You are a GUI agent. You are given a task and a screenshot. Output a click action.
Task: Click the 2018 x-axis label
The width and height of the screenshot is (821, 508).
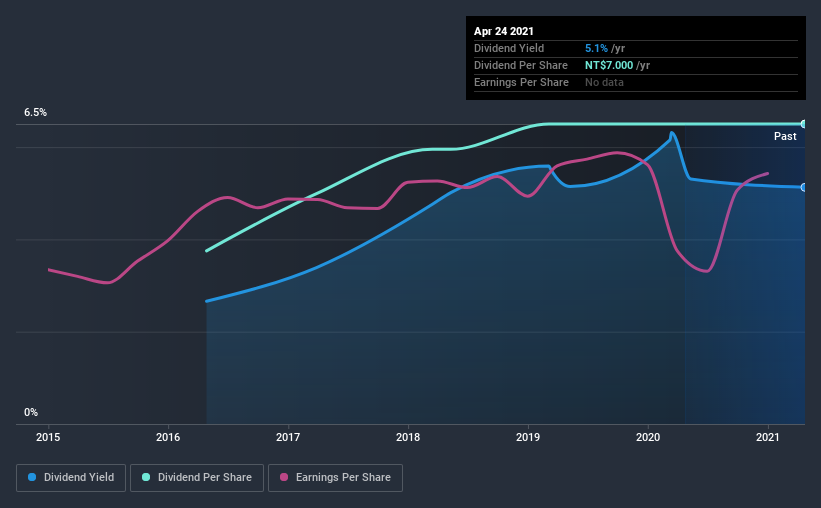click(408, 437)
